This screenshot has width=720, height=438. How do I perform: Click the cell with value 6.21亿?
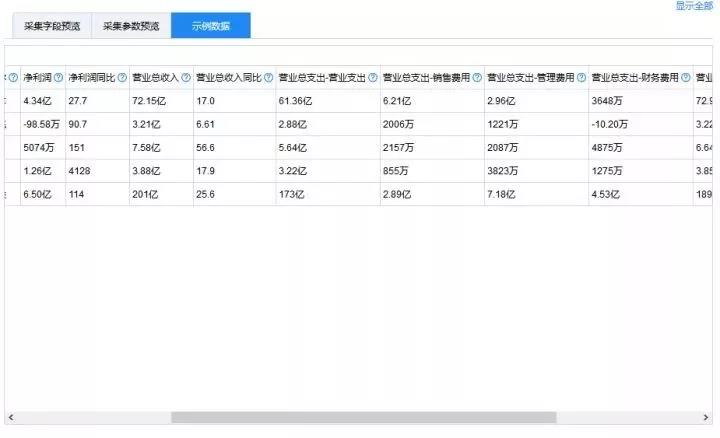(x=432, y=101)
